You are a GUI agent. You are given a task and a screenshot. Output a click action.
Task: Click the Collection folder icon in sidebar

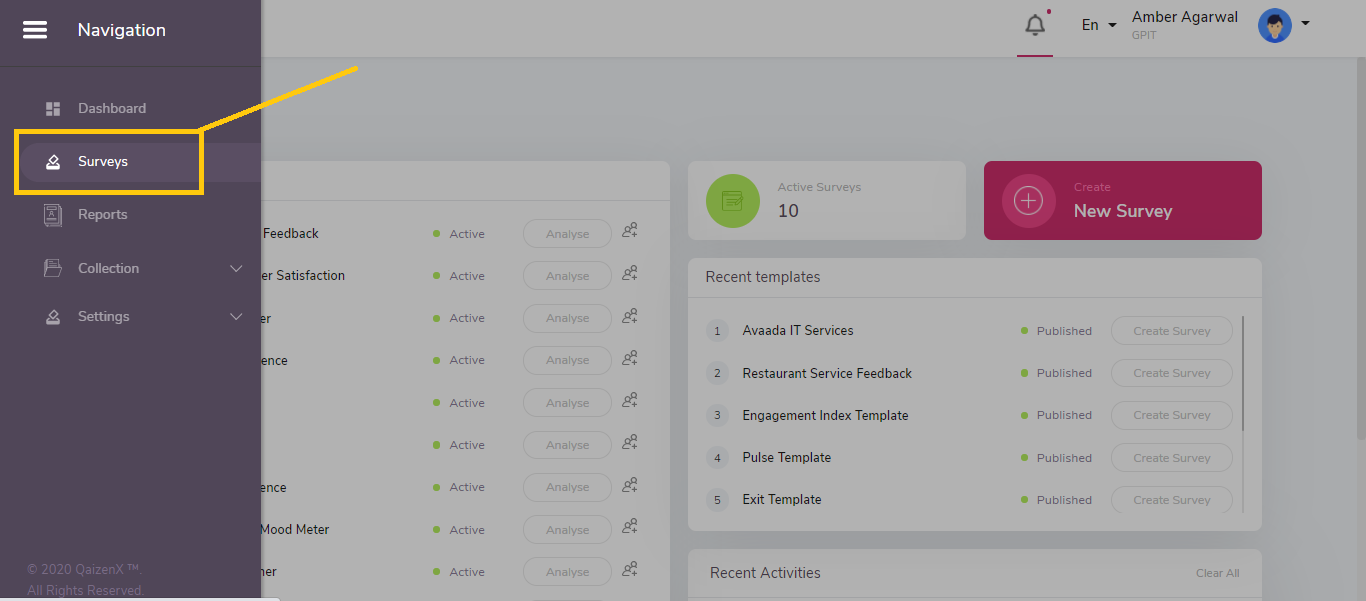[53, 268]
